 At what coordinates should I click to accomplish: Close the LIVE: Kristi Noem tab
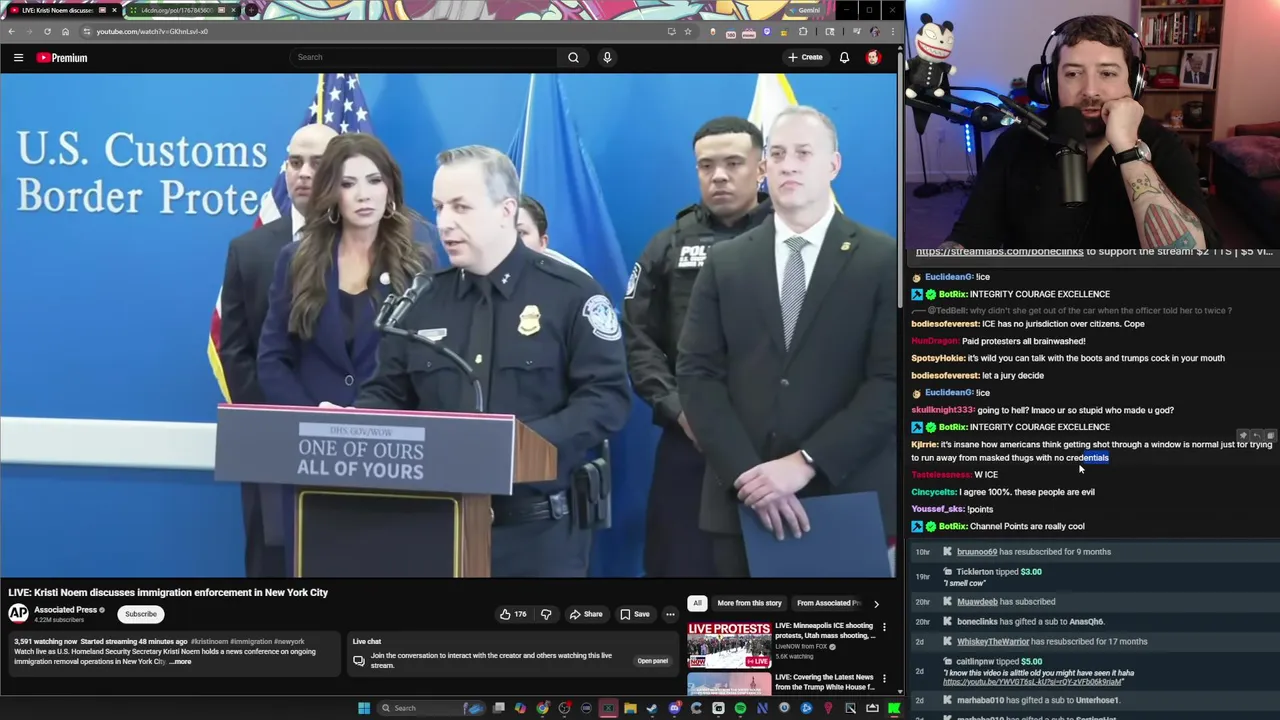(x=113, y=10)
